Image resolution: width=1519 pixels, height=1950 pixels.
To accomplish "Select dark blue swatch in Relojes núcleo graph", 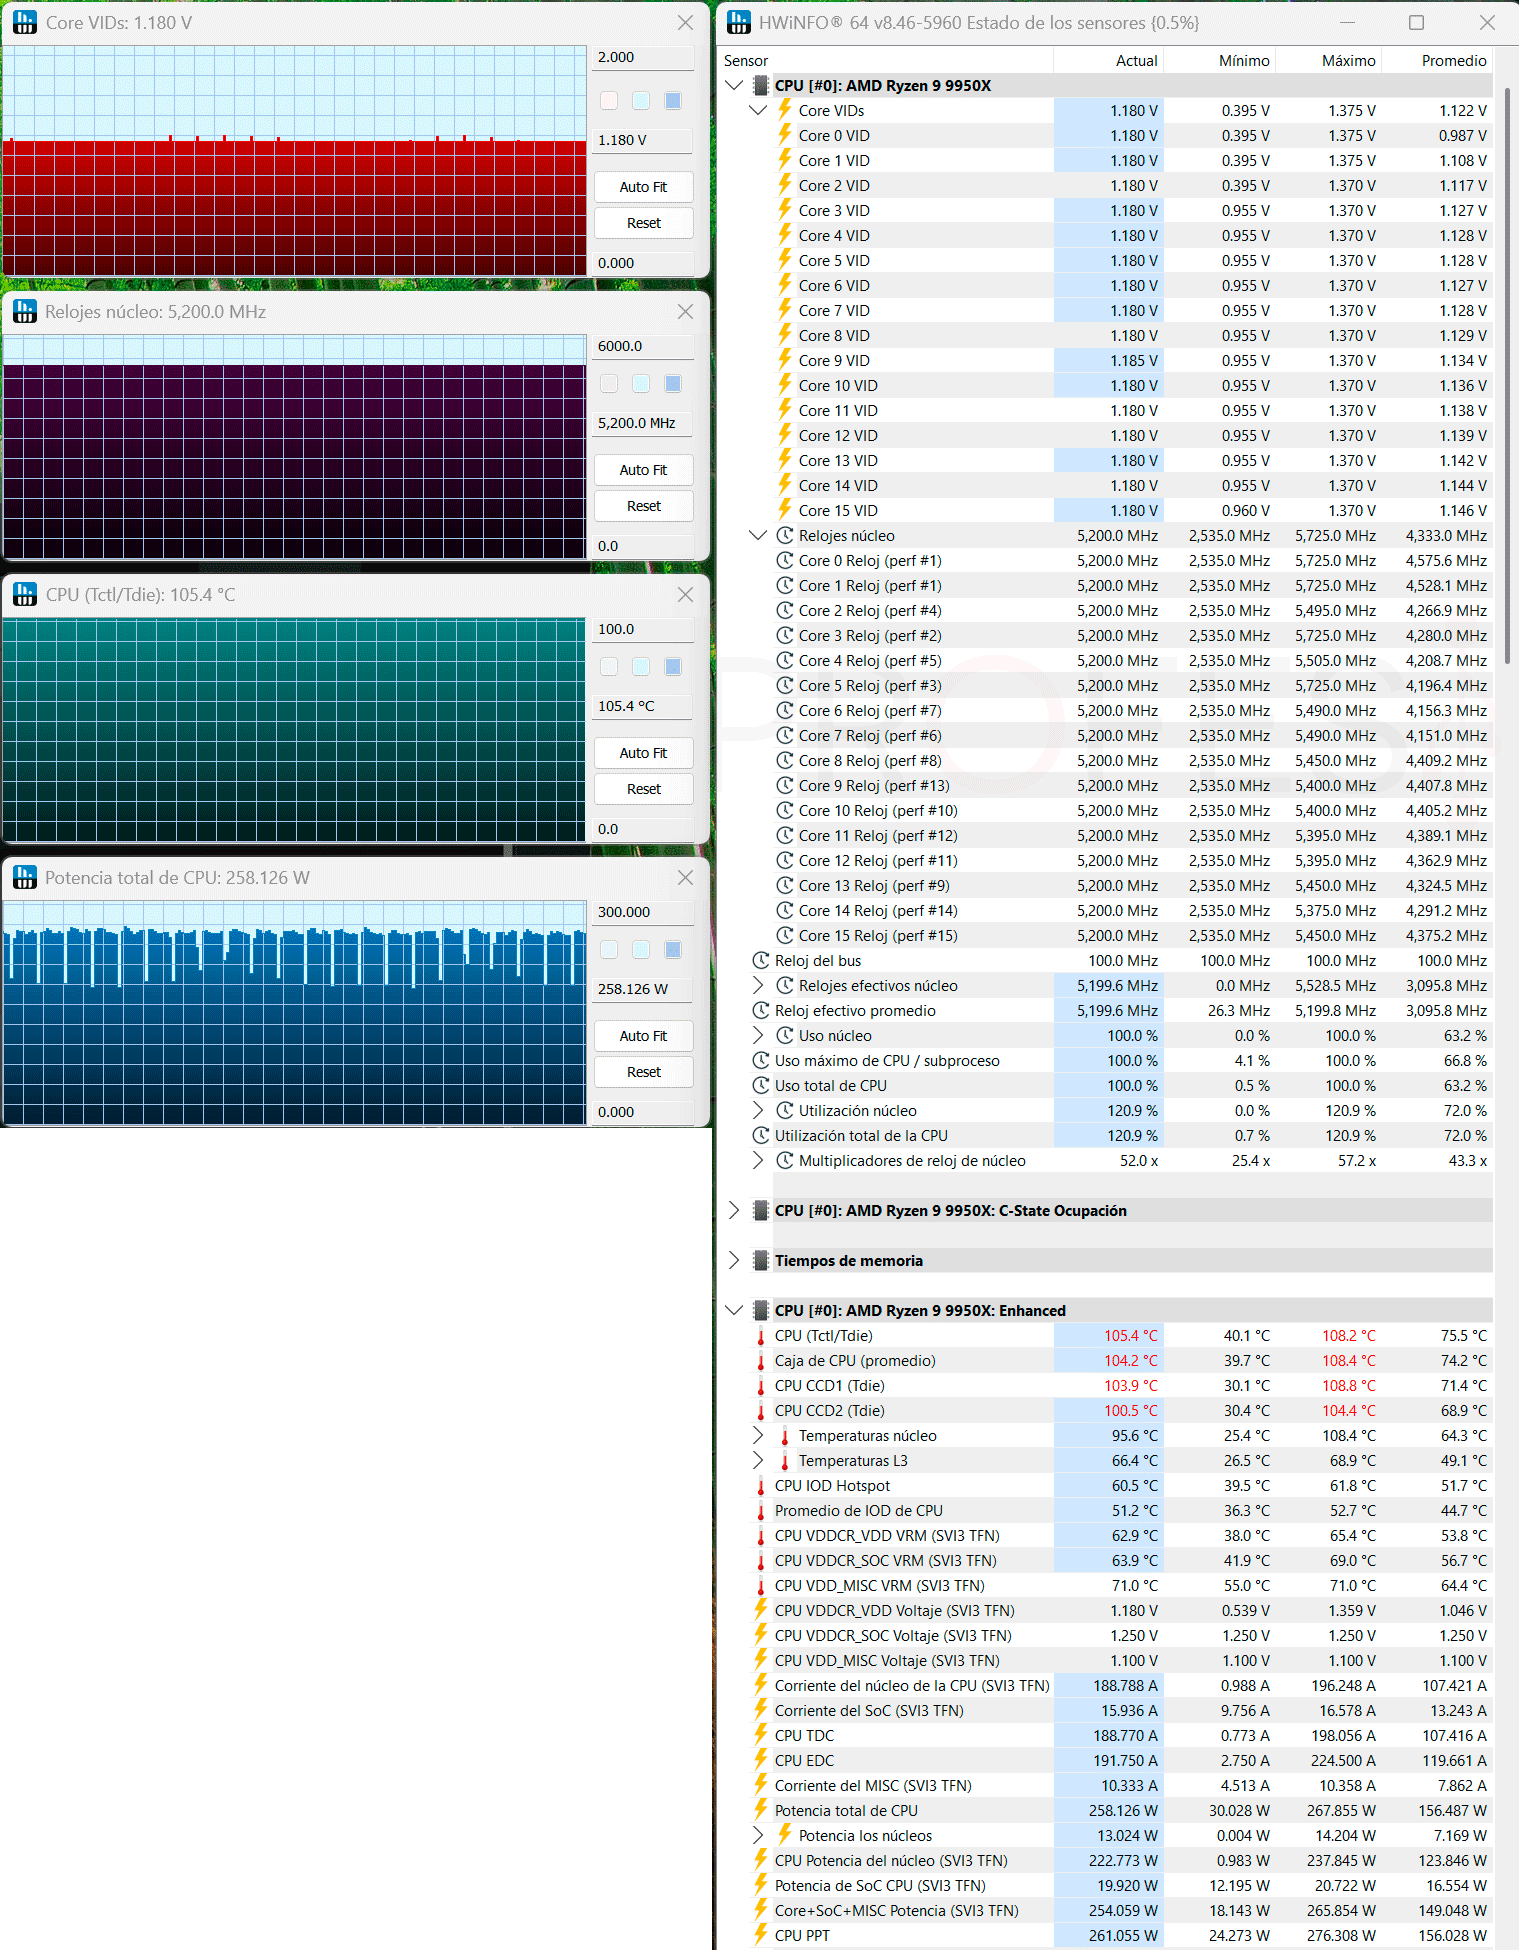I will click(x=673, y=384).
